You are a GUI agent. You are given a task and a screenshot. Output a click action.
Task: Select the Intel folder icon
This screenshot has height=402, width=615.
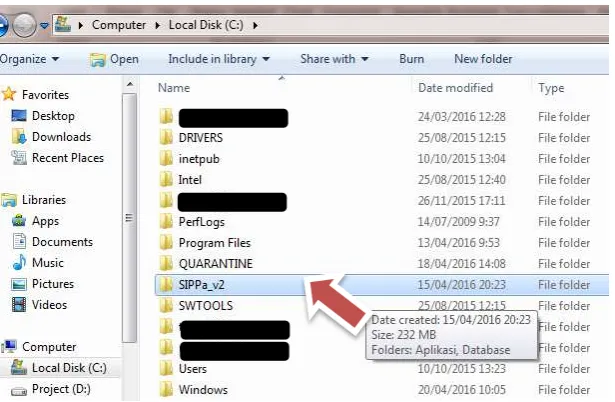166,180
